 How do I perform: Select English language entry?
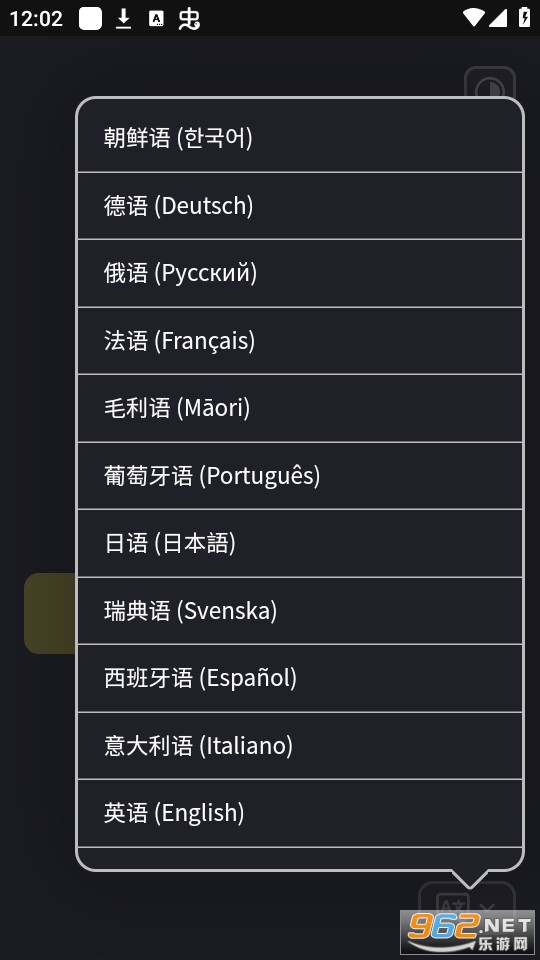[x=300, y=813]
